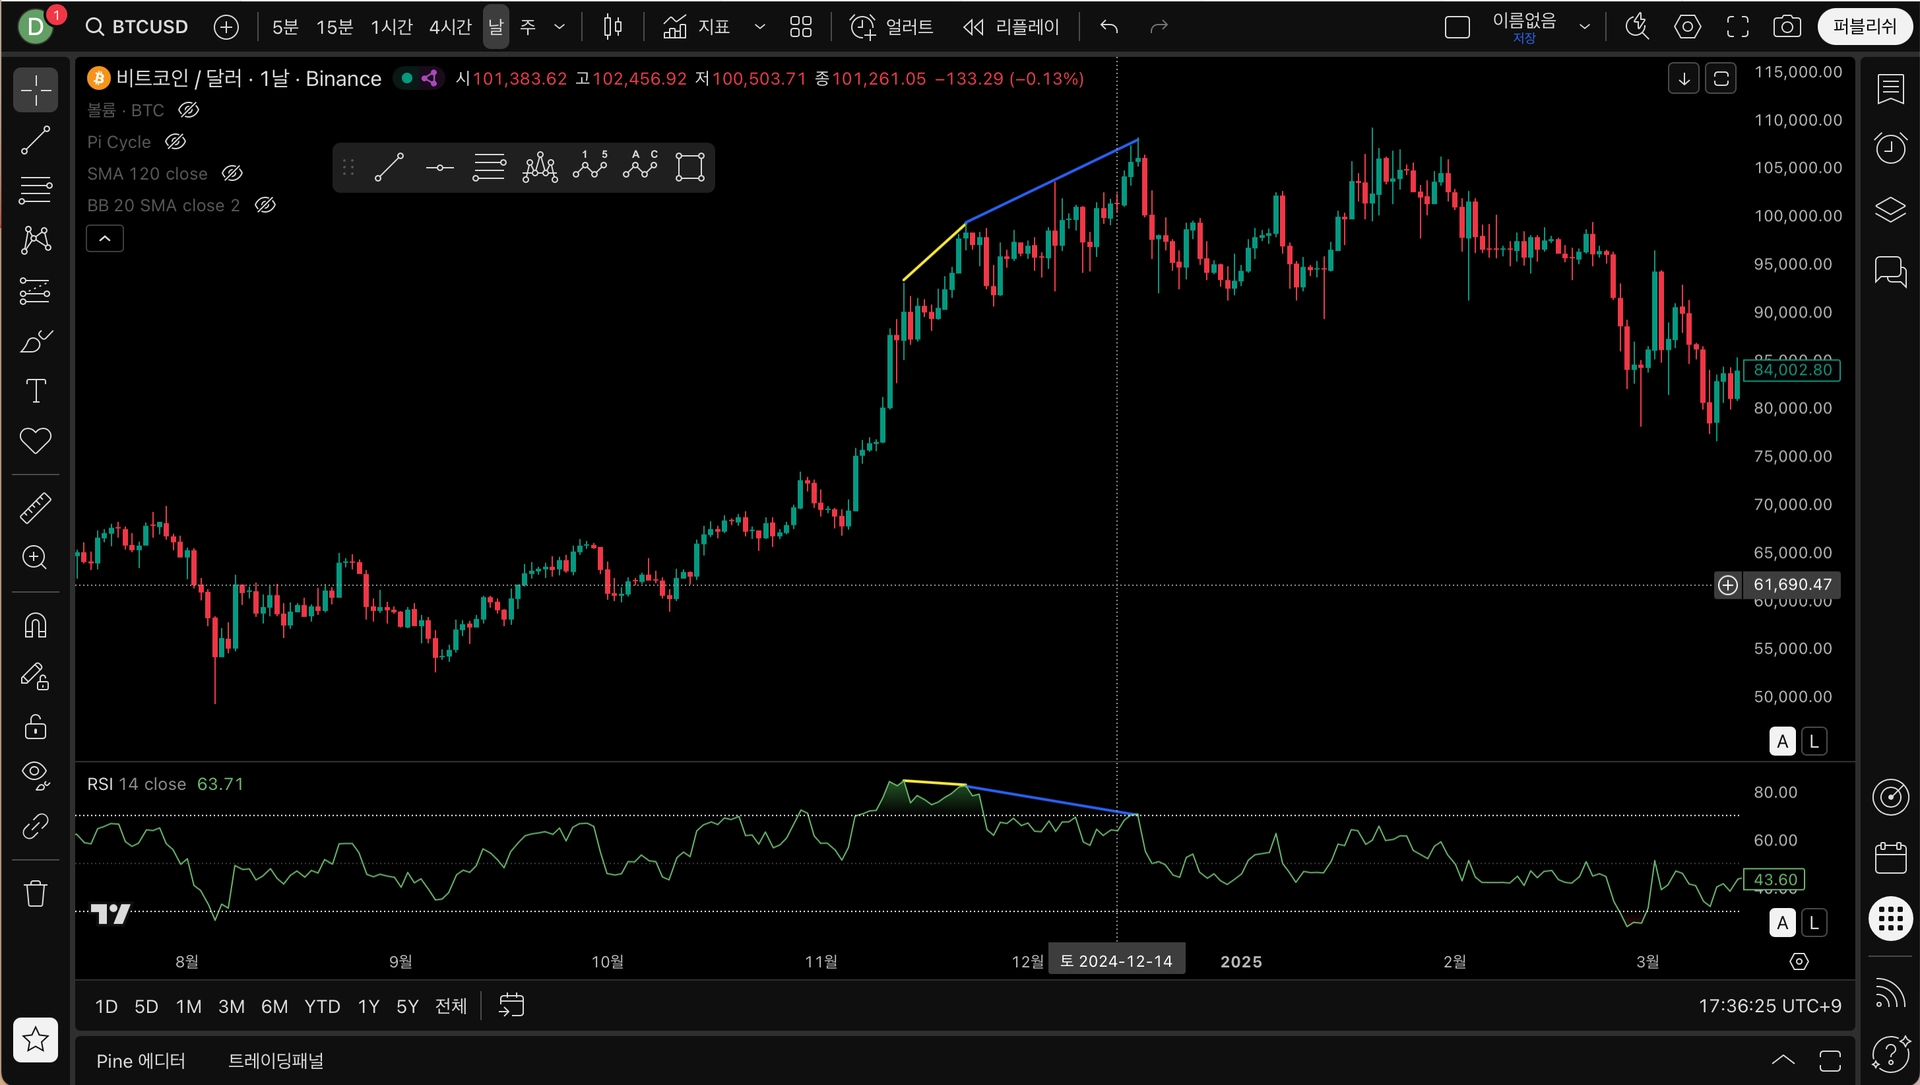
Task: Collapse the indicator legend chevron
Action: click(x=105, y=239)
